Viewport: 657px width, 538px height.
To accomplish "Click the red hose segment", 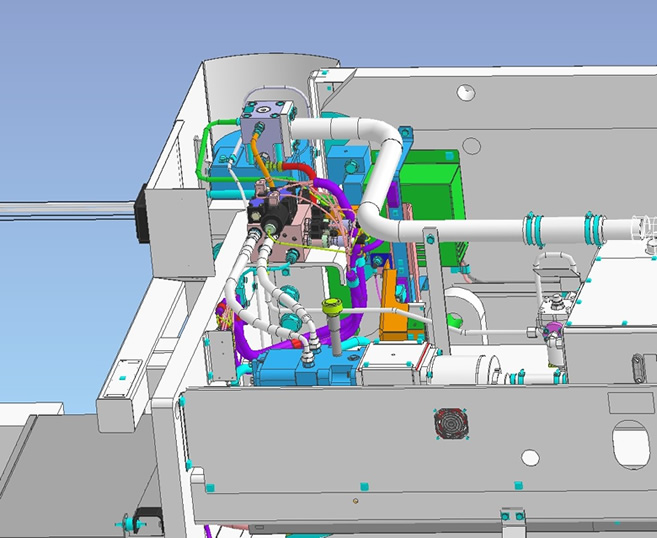I will click(x=298, y=168).
